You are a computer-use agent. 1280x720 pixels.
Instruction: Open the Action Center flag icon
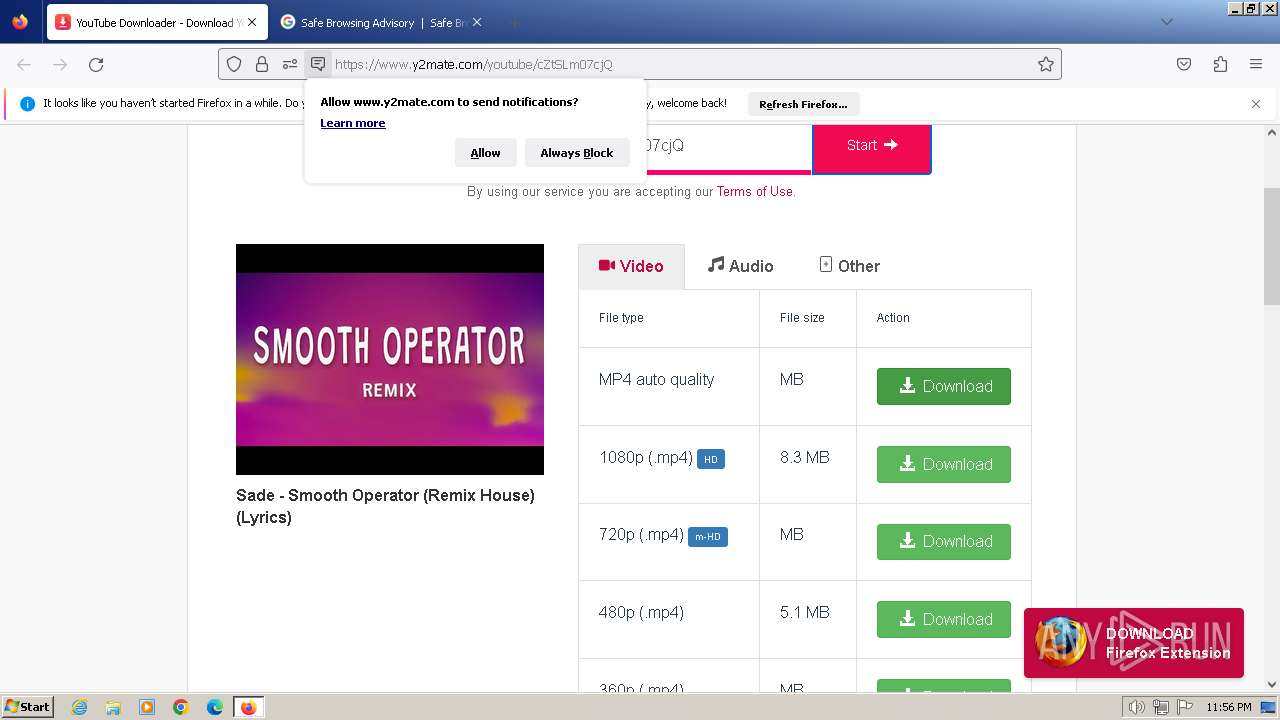tap(1183, 707)
